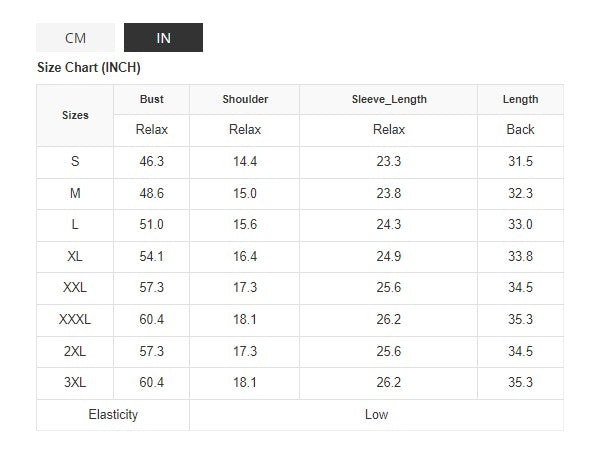The height and width of the screenshot is (455, 595).
Task: Select the 2XL size row label
Action: pyautogui.click(x=75, y=351)
